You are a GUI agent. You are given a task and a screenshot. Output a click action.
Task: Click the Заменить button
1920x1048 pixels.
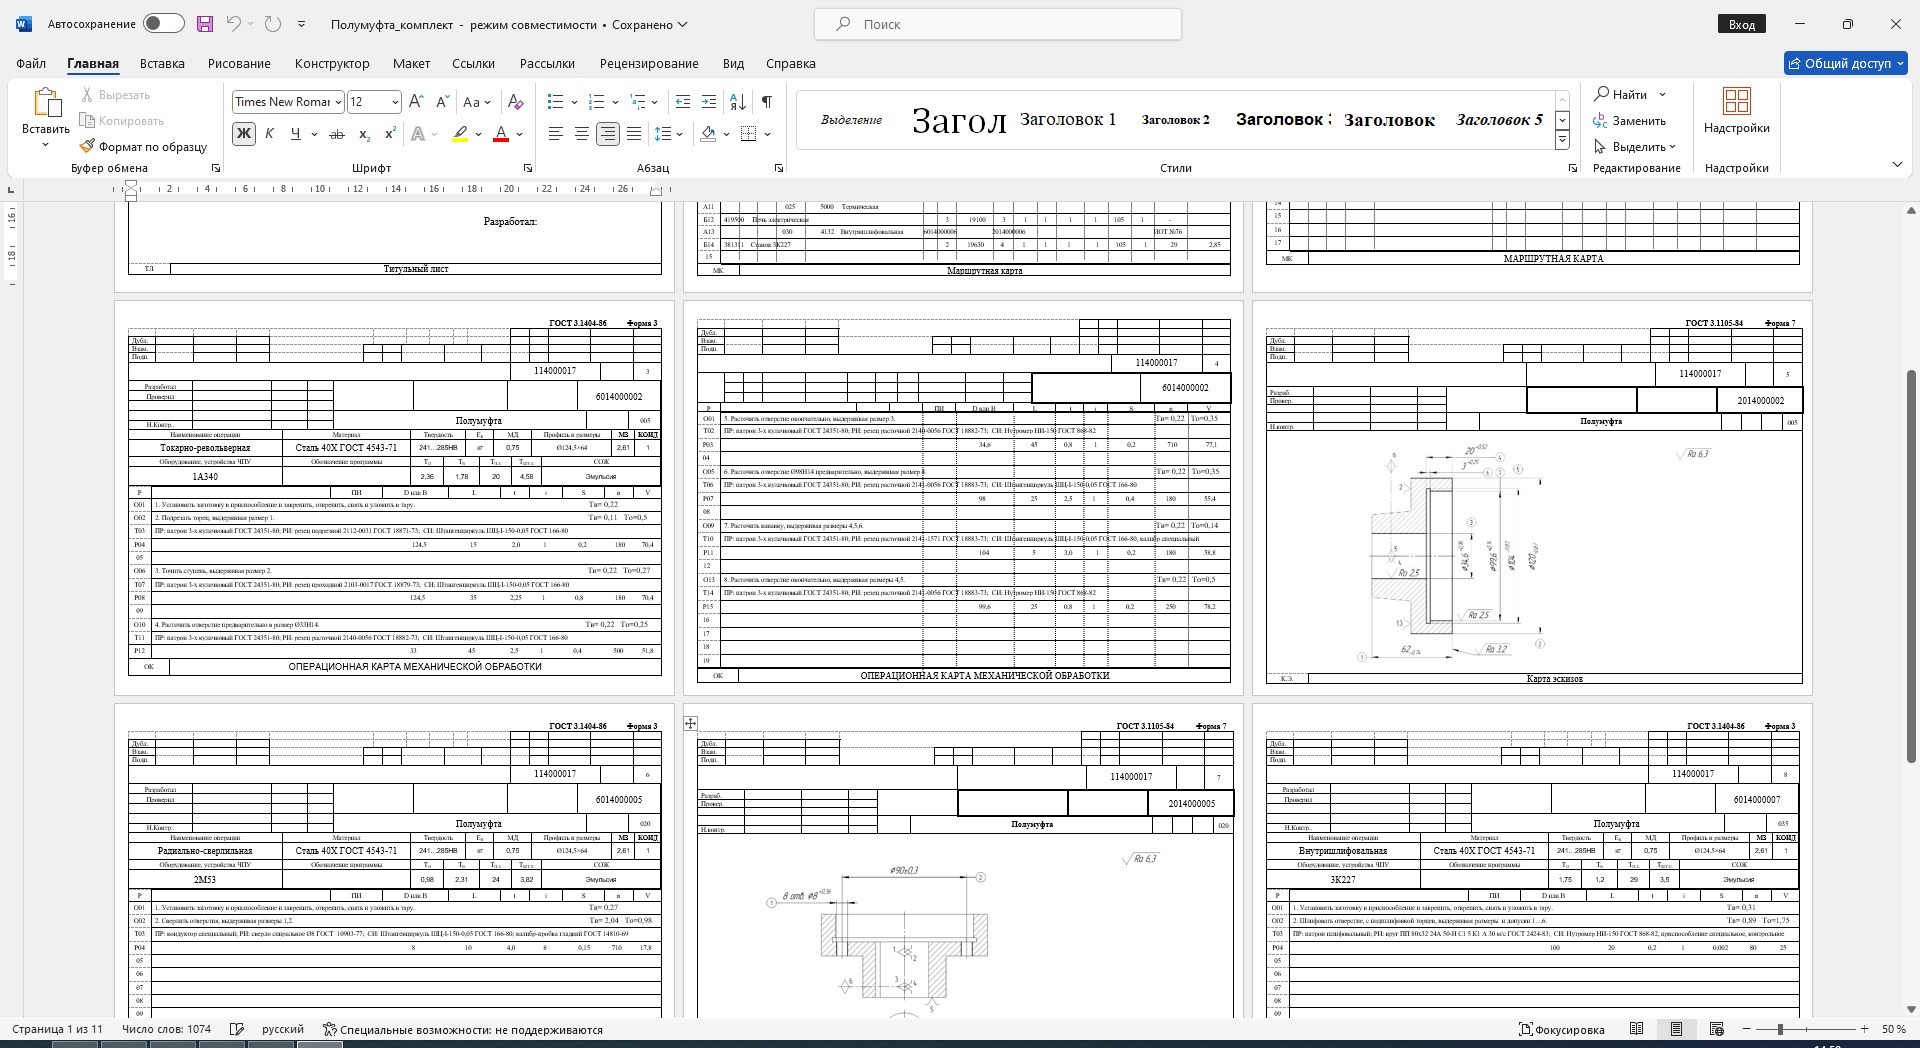click(1630, 121)
